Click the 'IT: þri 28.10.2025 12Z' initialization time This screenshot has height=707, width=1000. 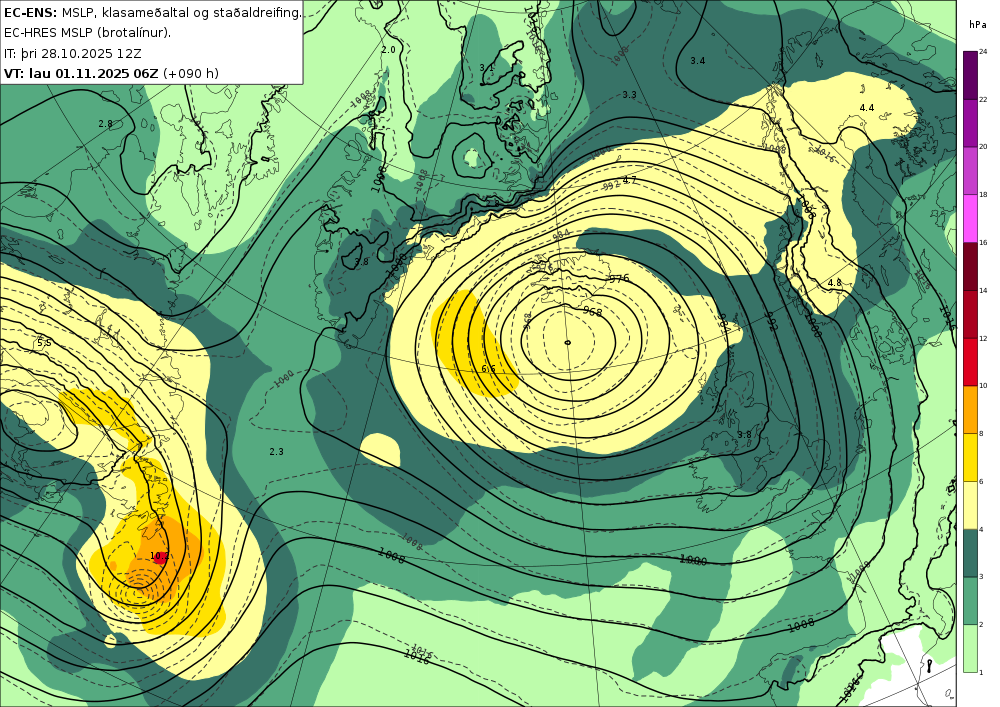tap(73, 53)
